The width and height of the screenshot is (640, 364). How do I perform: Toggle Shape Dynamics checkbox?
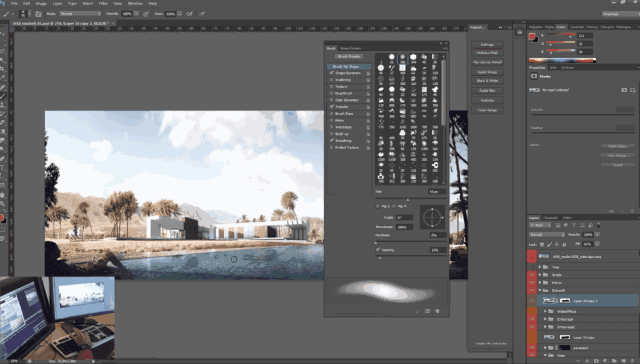[332, 73]
